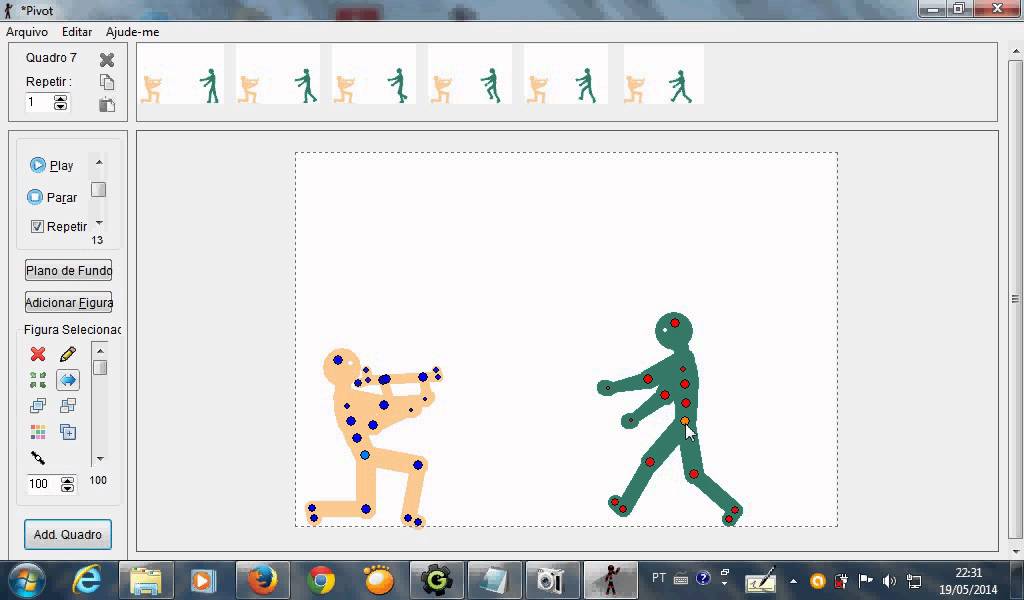Open Firefox from the taskbar
Viewport: 1024px width, 600px height.
[x=262, y=580]
